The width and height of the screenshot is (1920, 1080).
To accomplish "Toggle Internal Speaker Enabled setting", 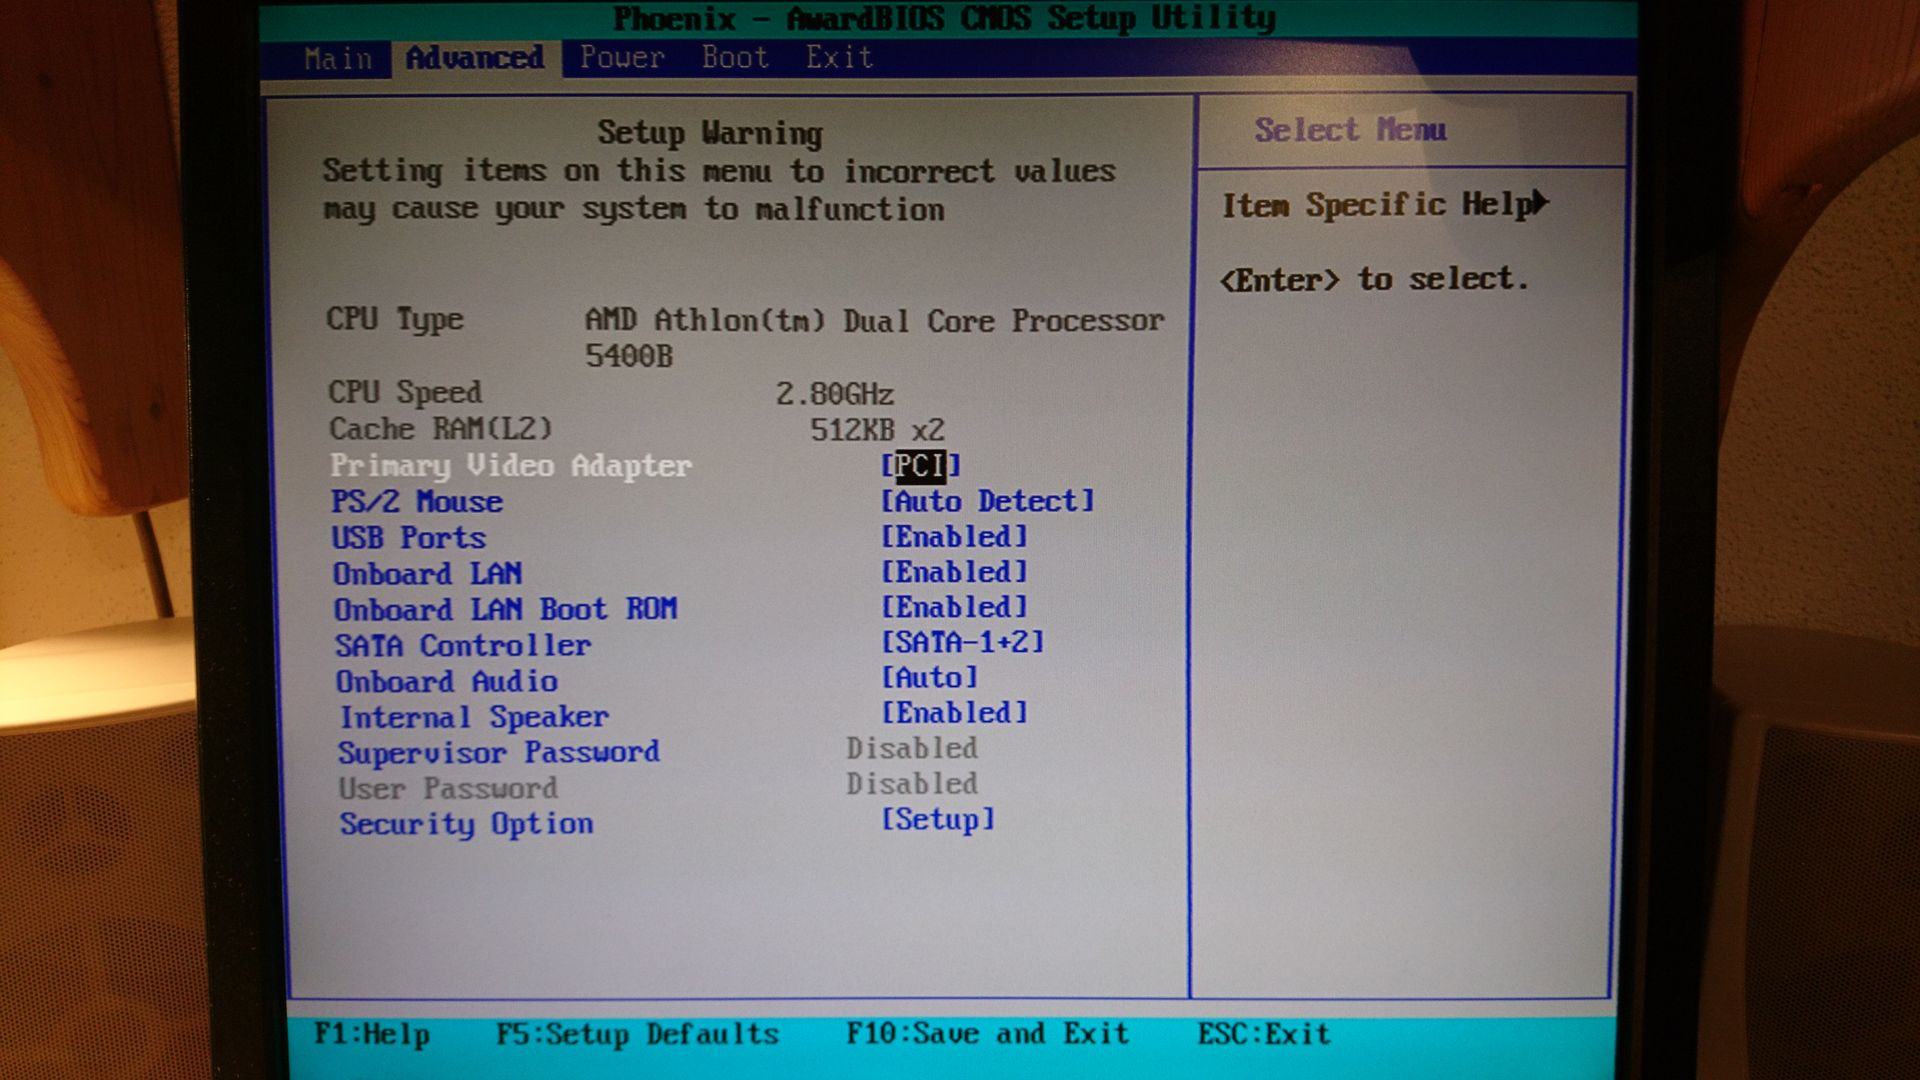I will (954, 713).
